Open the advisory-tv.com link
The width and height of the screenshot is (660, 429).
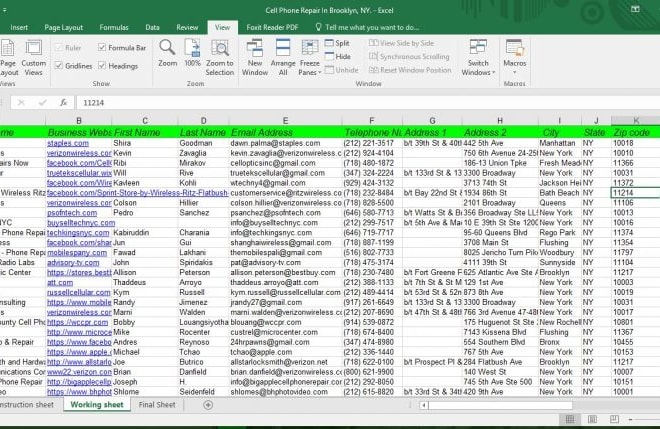tap(73, 262)
